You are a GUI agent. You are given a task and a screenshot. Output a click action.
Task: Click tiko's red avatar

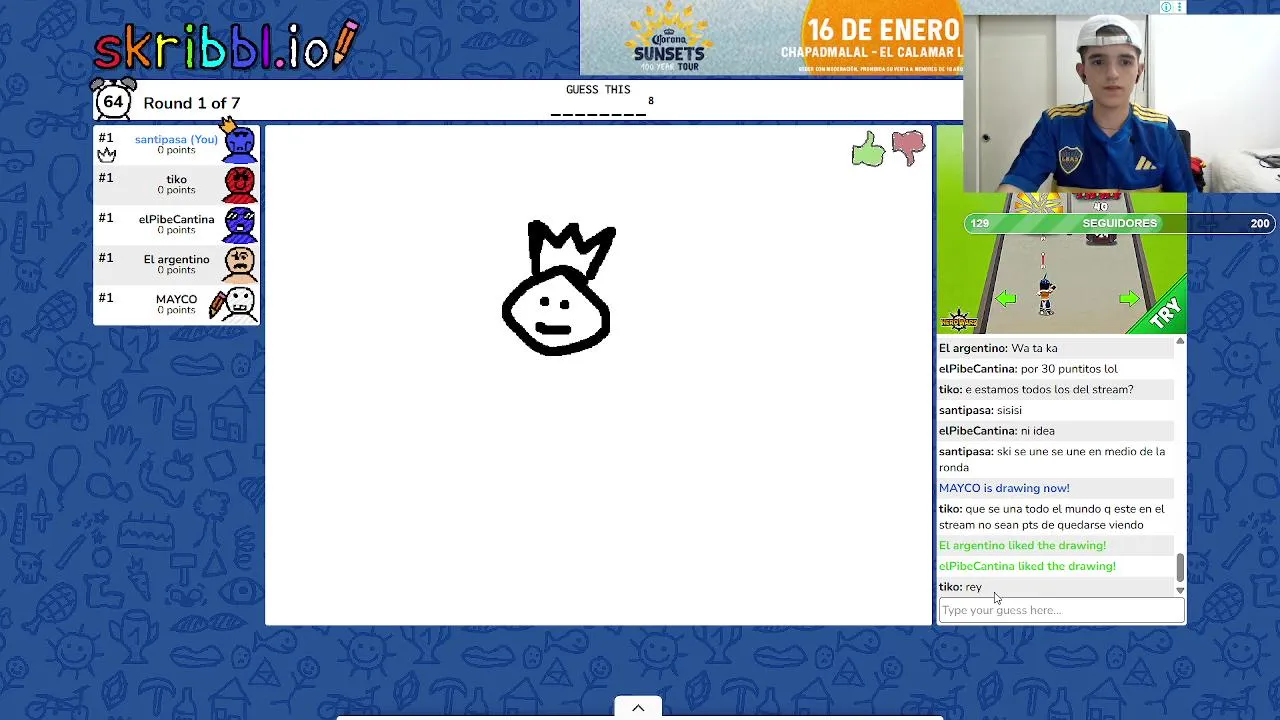point(240,184)
